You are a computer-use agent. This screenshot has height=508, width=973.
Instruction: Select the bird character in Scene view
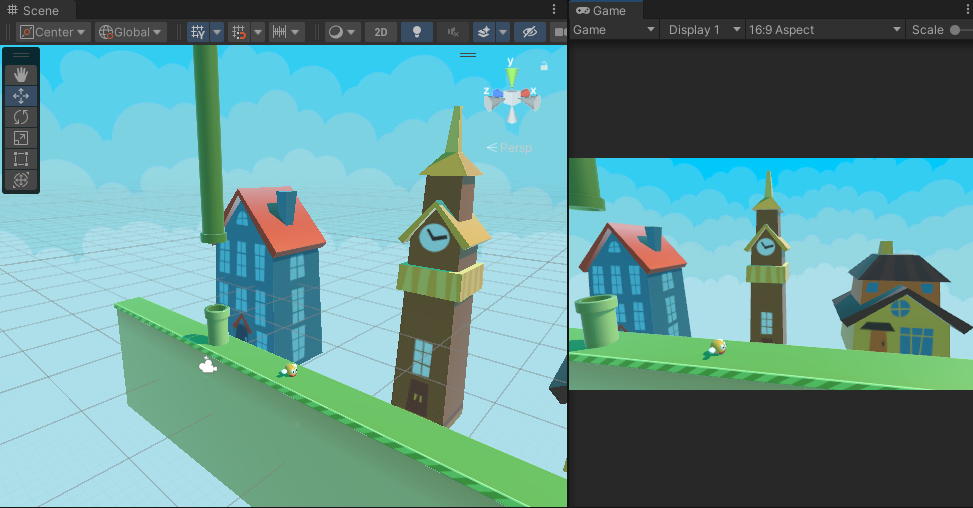(290, 370)
